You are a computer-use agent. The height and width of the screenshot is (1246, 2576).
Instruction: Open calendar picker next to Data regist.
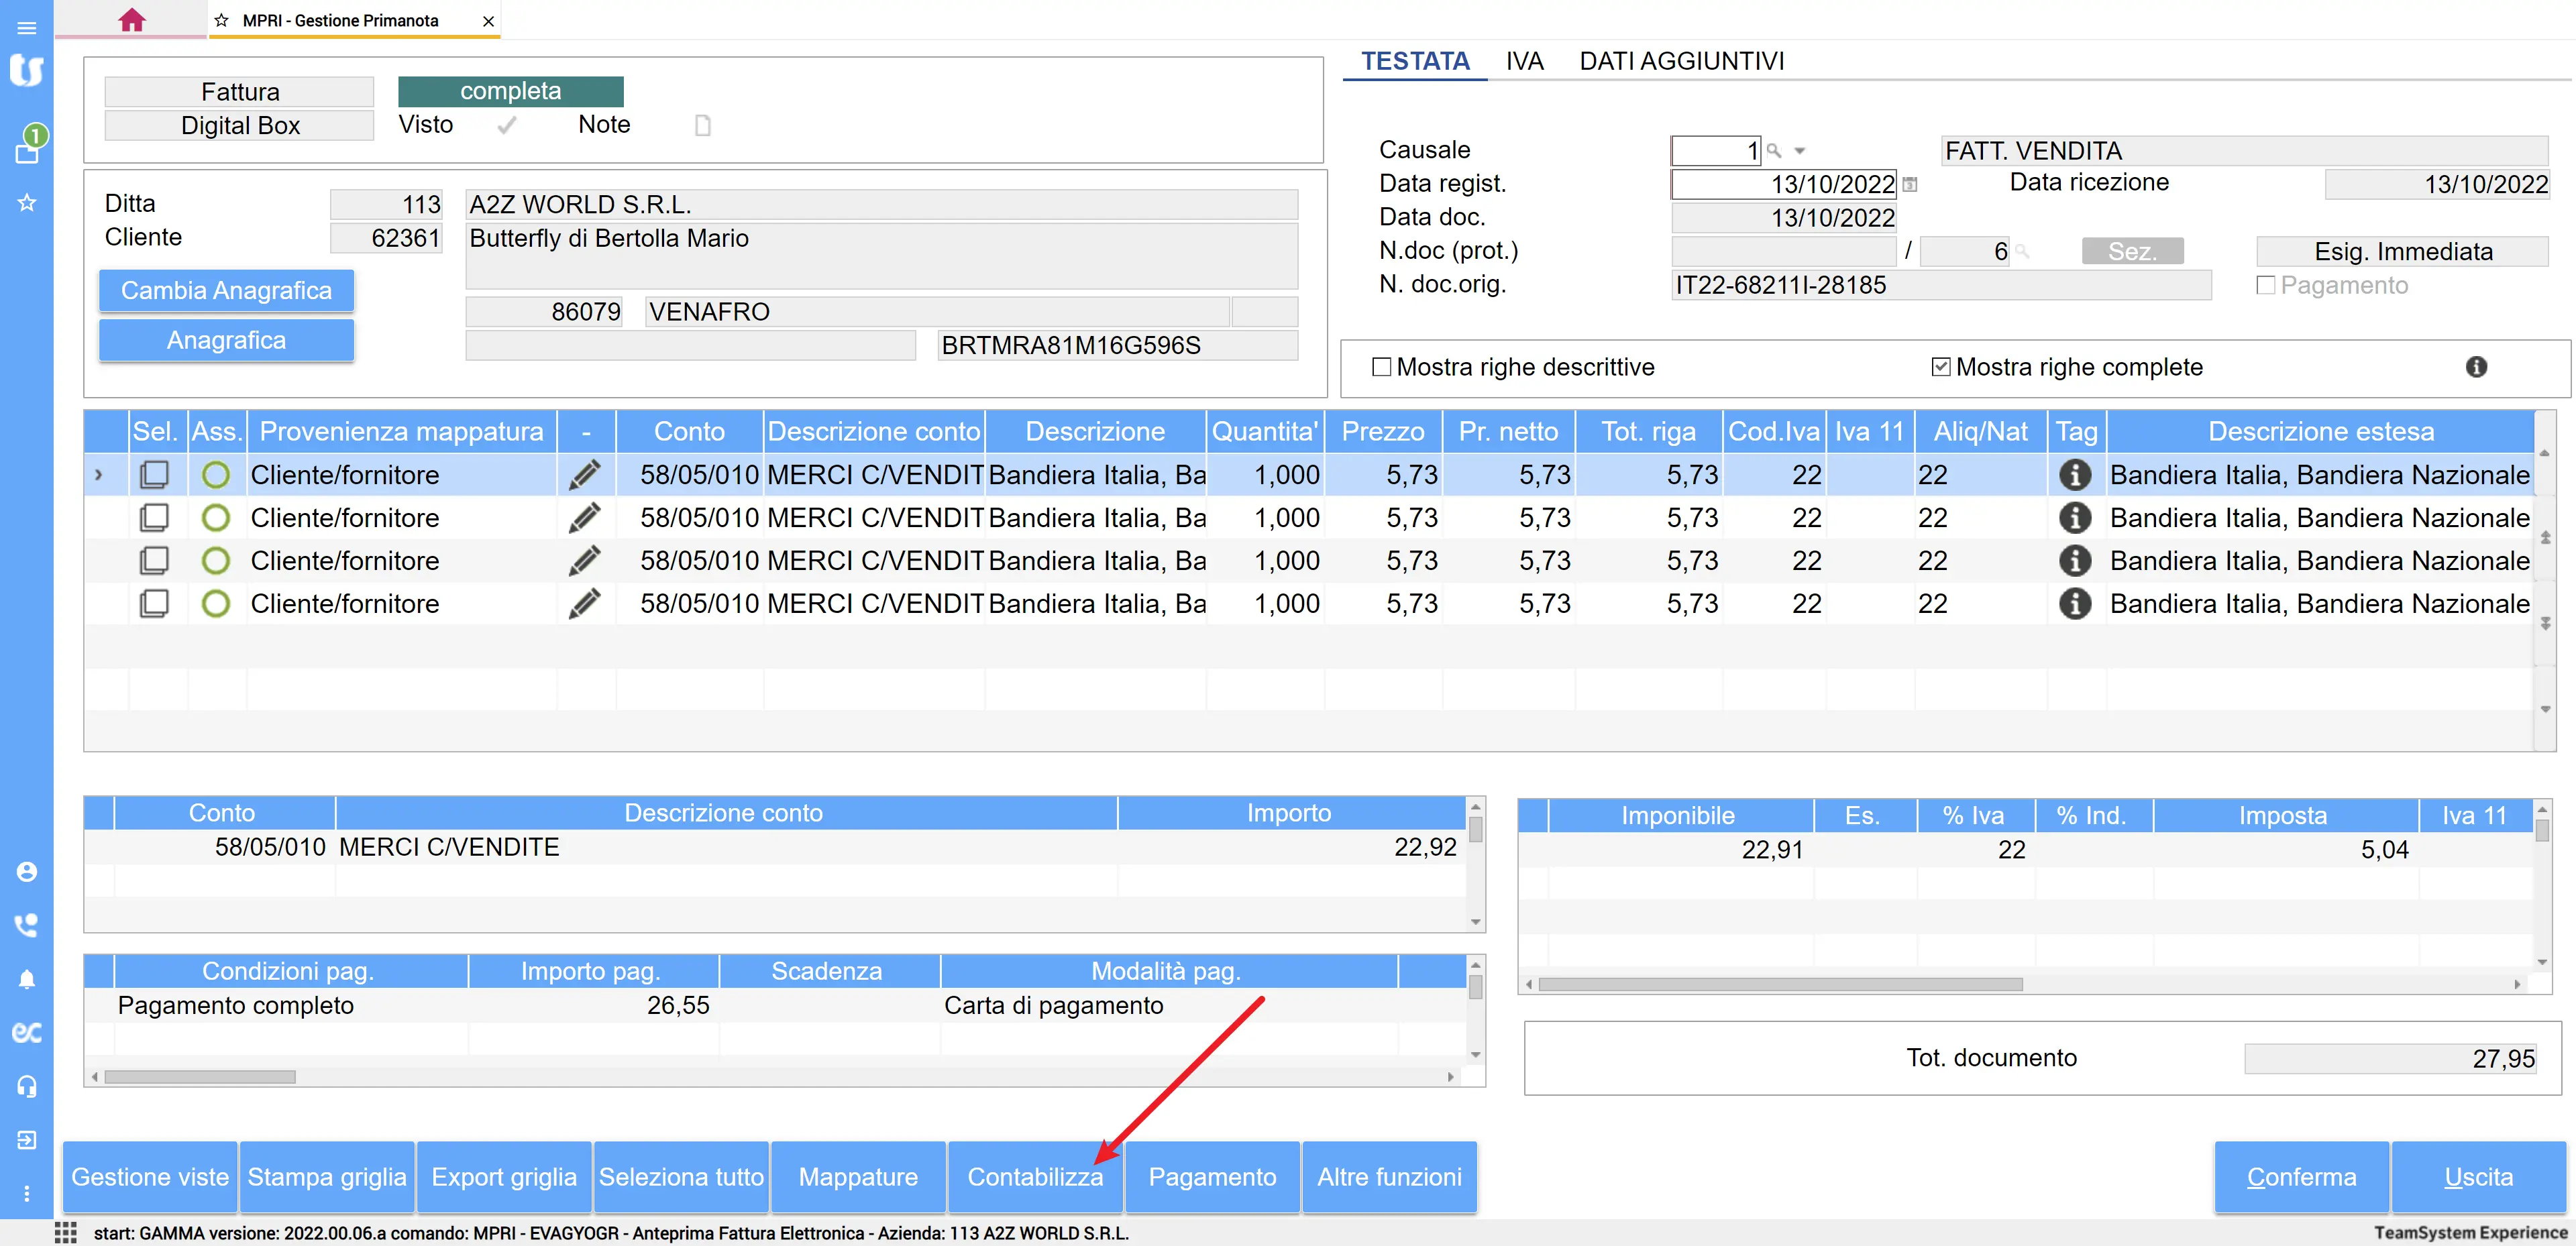point(1910,184)
